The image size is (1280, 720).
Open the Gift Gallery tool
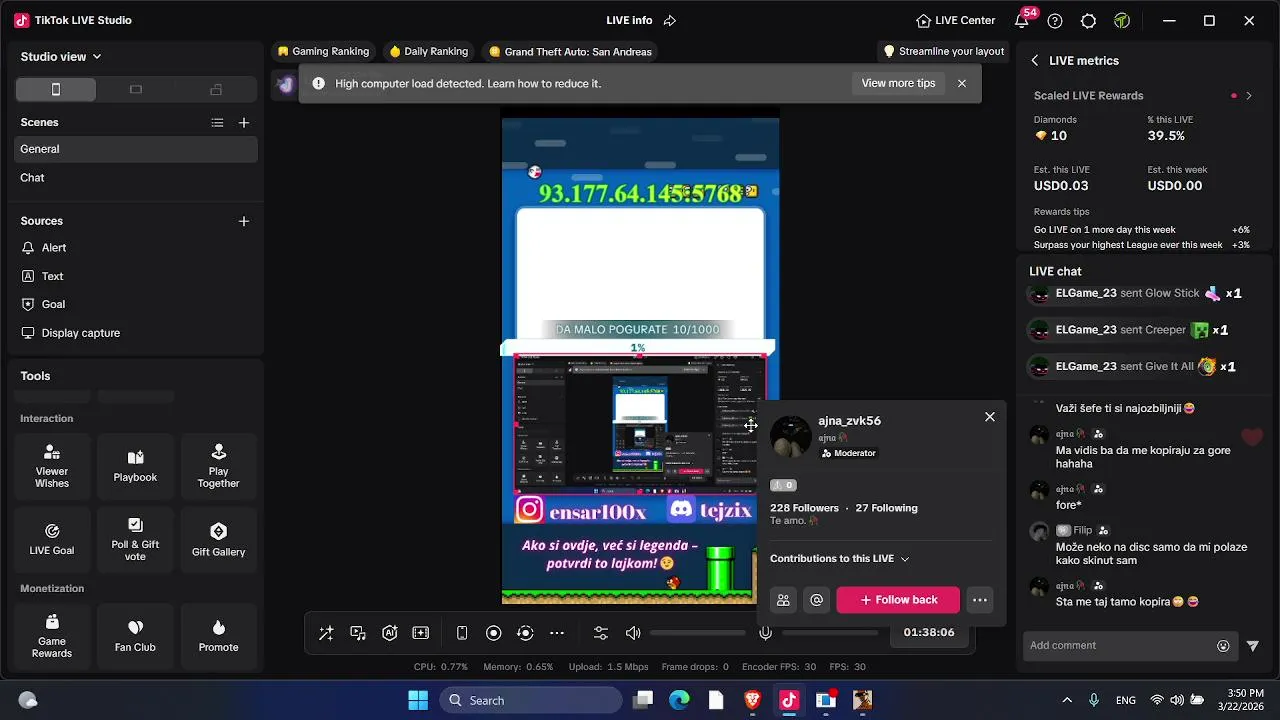(x=218, y=540)
